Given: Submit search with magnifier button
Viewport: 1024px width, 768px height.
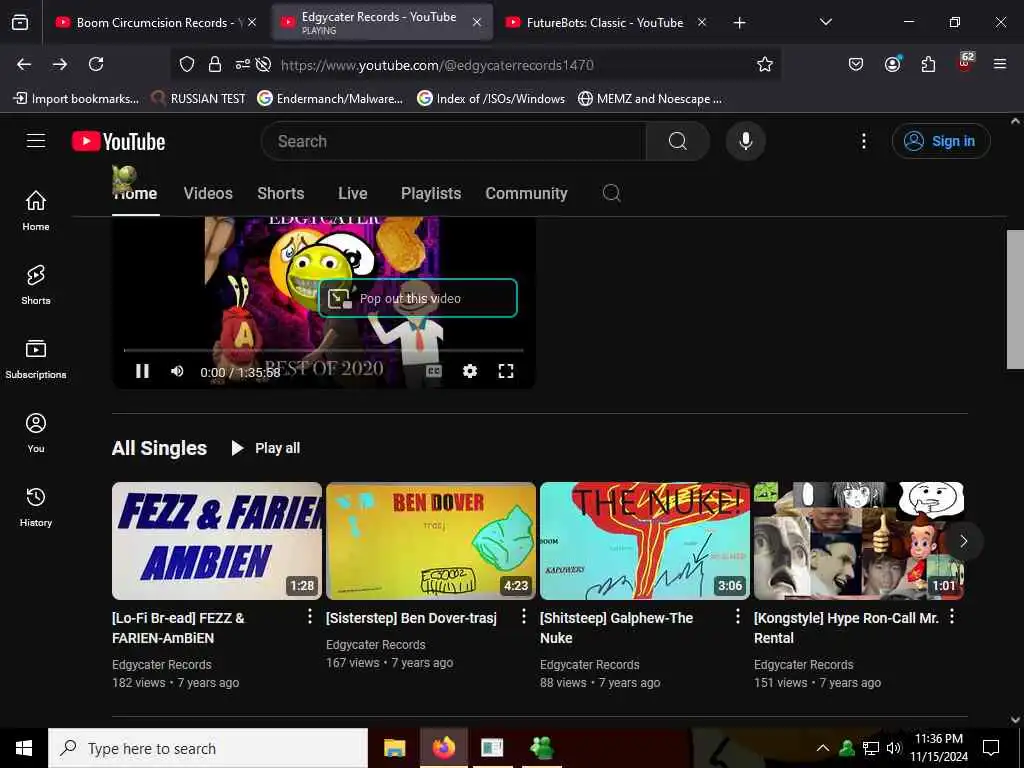Looking at the screenshot, I should coord(677,141).
